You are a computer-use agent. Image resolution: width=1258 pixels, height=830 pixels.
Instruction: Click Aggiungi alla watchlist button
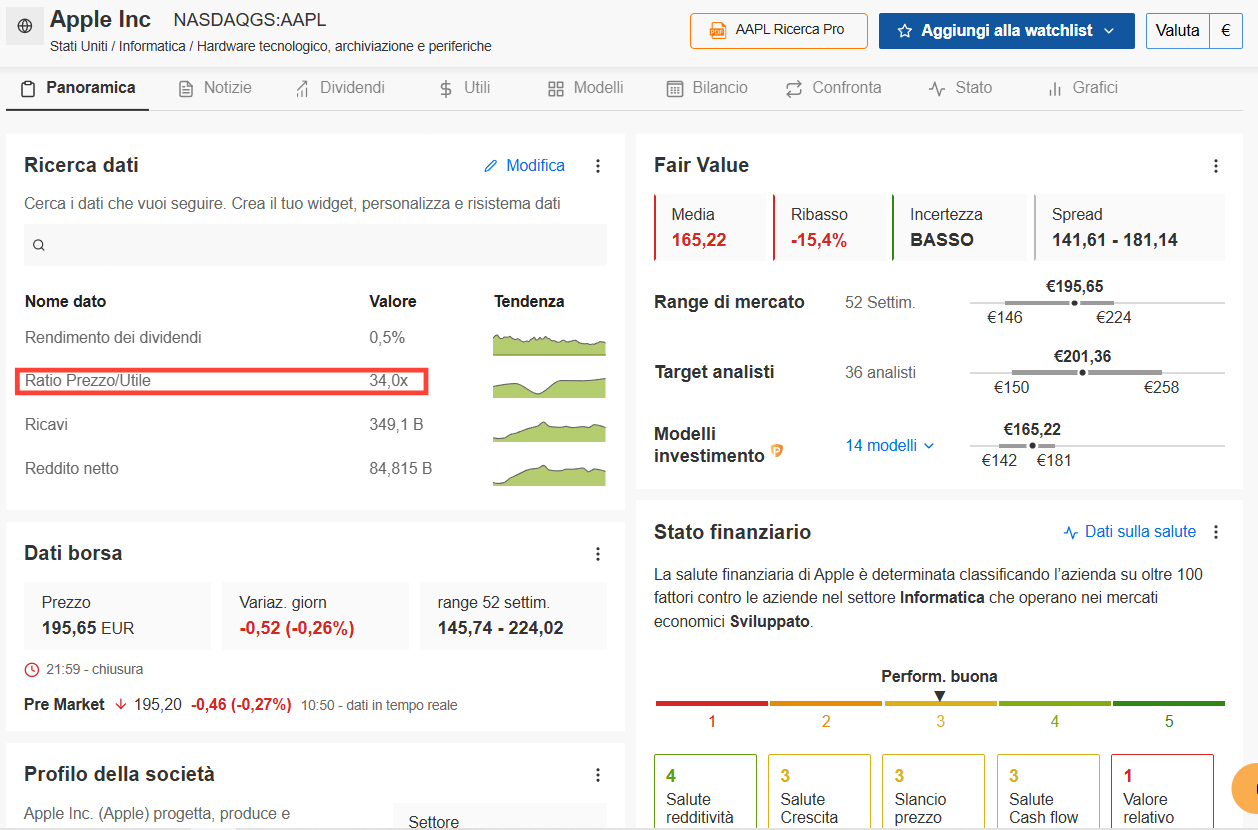point(1007,31)
